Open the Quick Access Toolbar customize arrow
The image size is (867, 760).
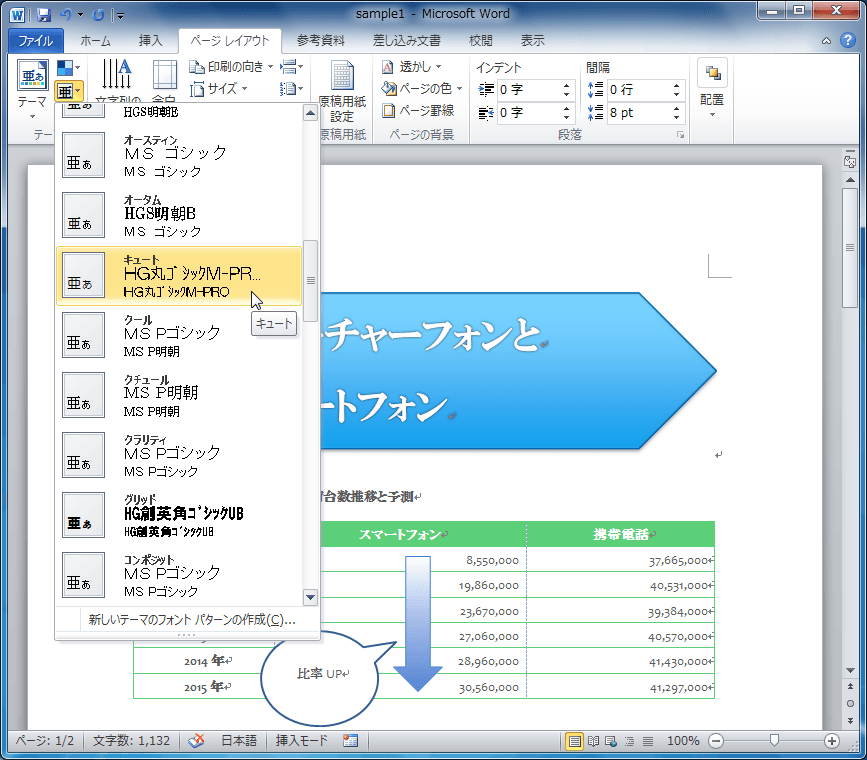120,15
